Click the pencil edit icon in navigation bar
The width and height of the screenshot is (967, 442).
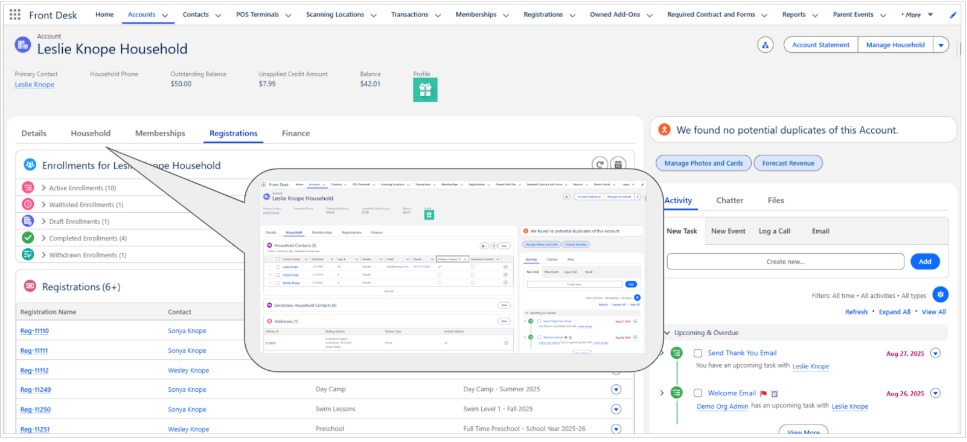(952, 15)
